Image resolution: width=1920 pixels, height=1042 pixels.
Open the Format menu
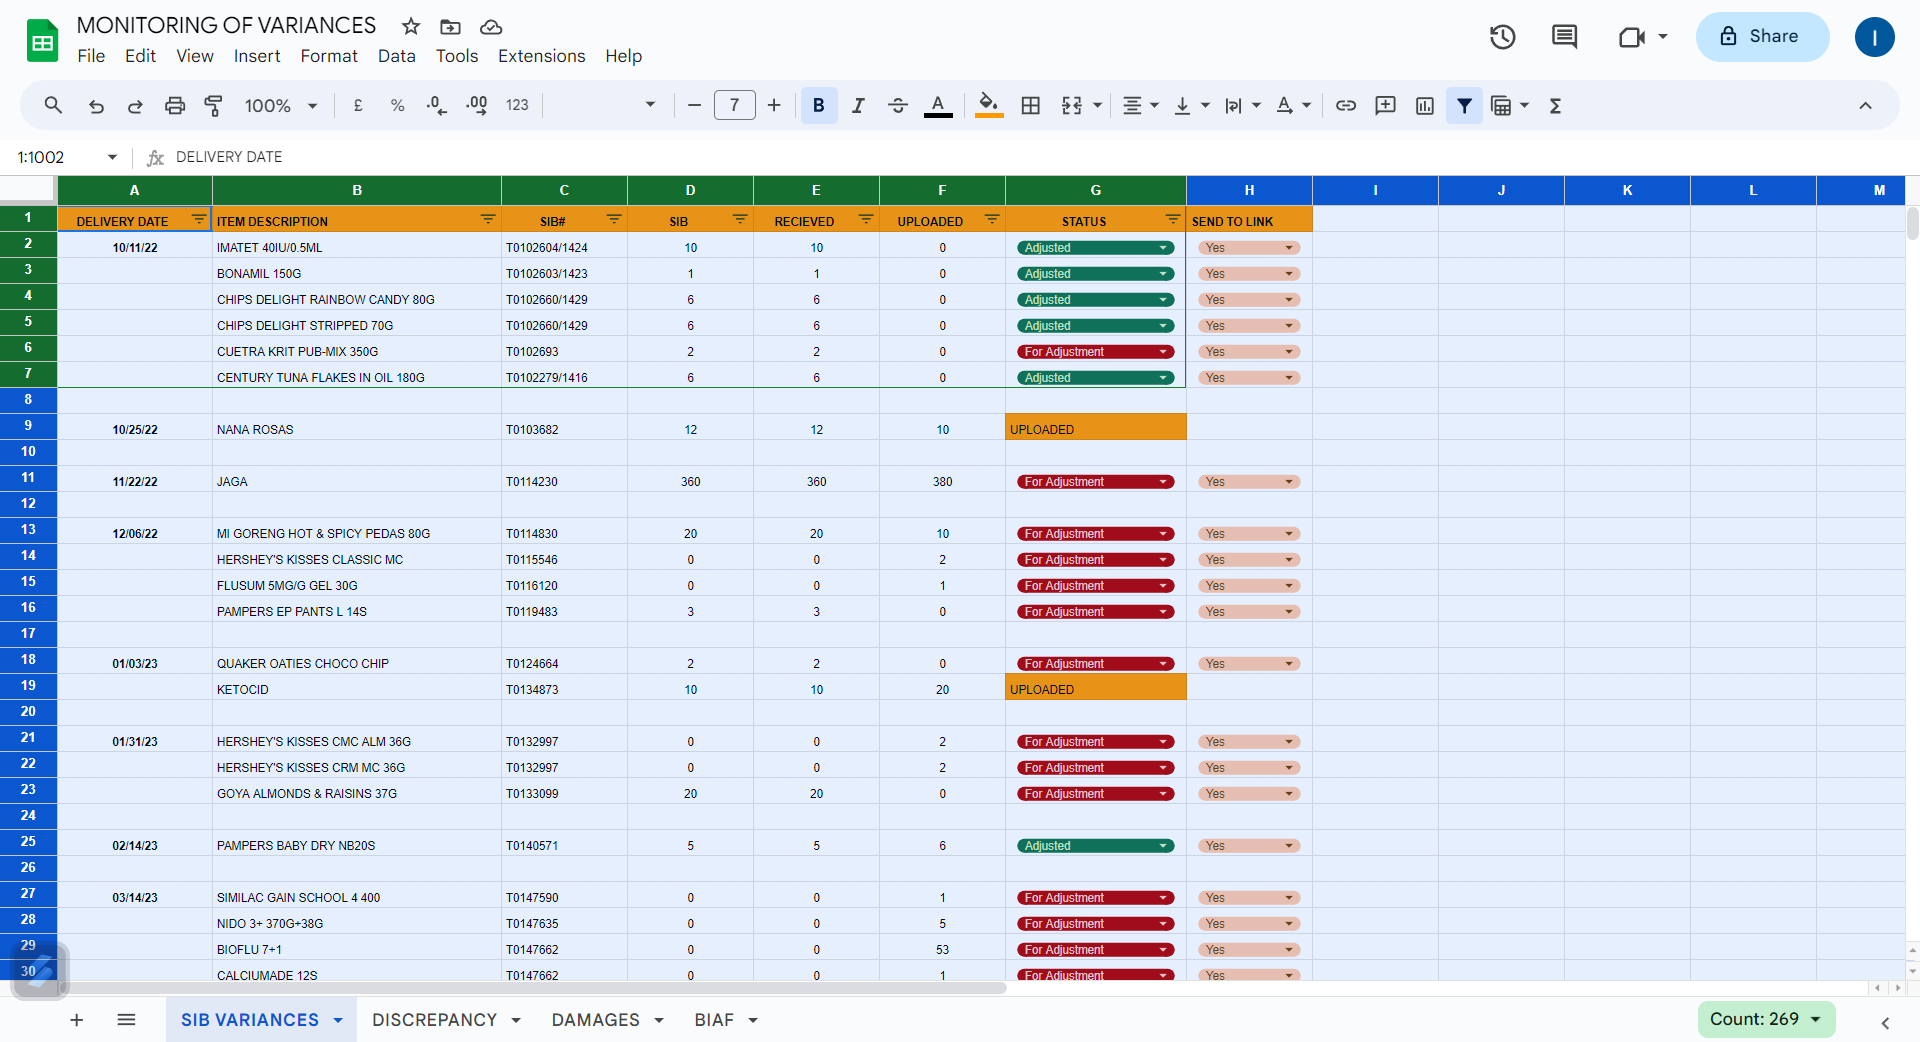[x=329, y=56]
